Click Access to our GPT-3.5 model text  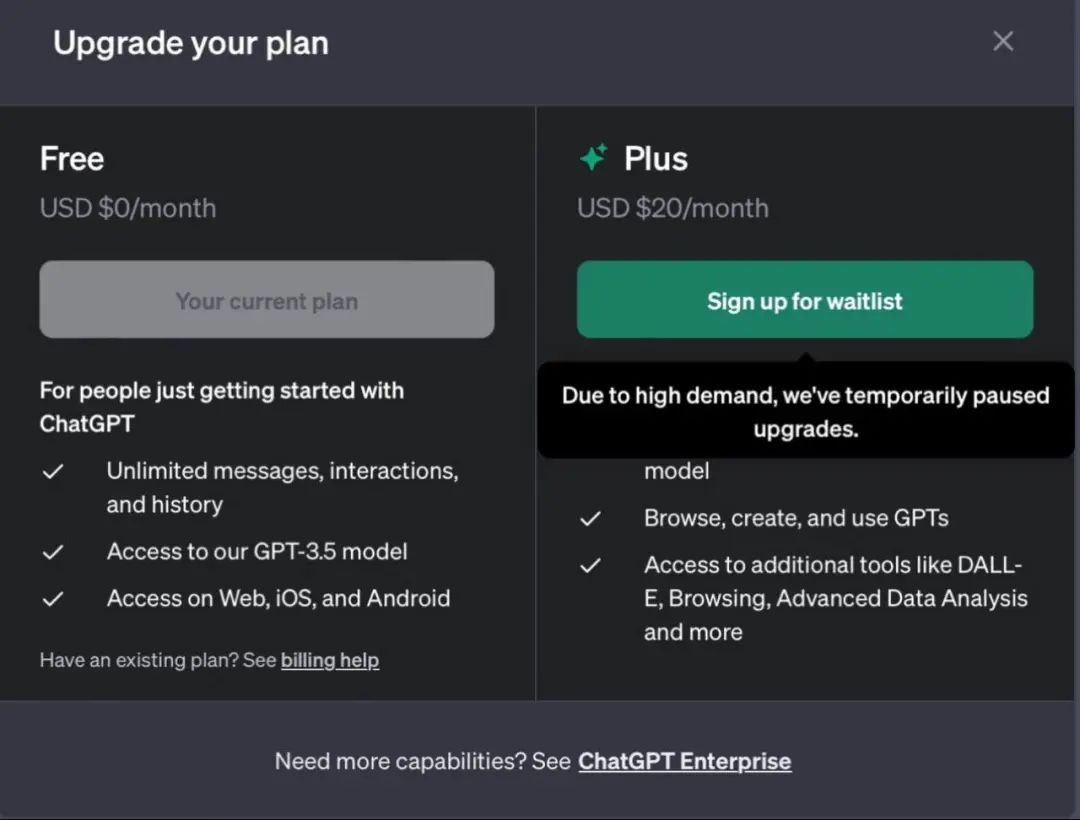coord(257,551)
